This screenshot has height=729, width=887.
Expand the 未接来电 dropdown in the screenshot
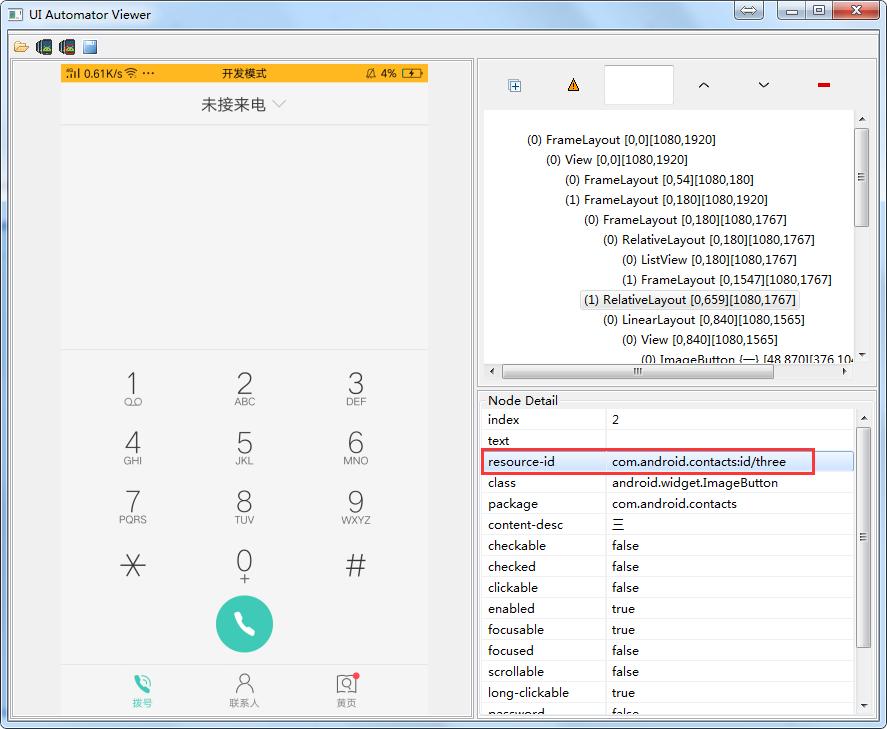pyautogui.click(x=278, y=103)
